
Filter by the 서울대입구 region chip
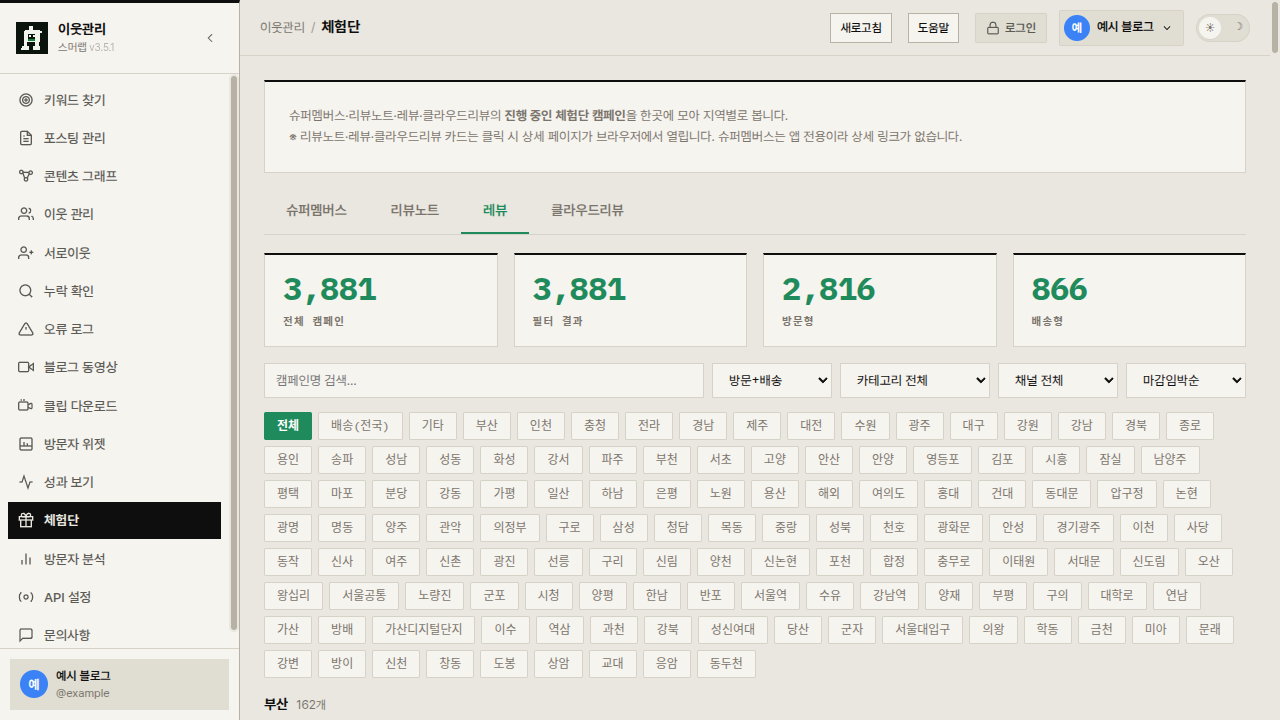pos(923,630)
